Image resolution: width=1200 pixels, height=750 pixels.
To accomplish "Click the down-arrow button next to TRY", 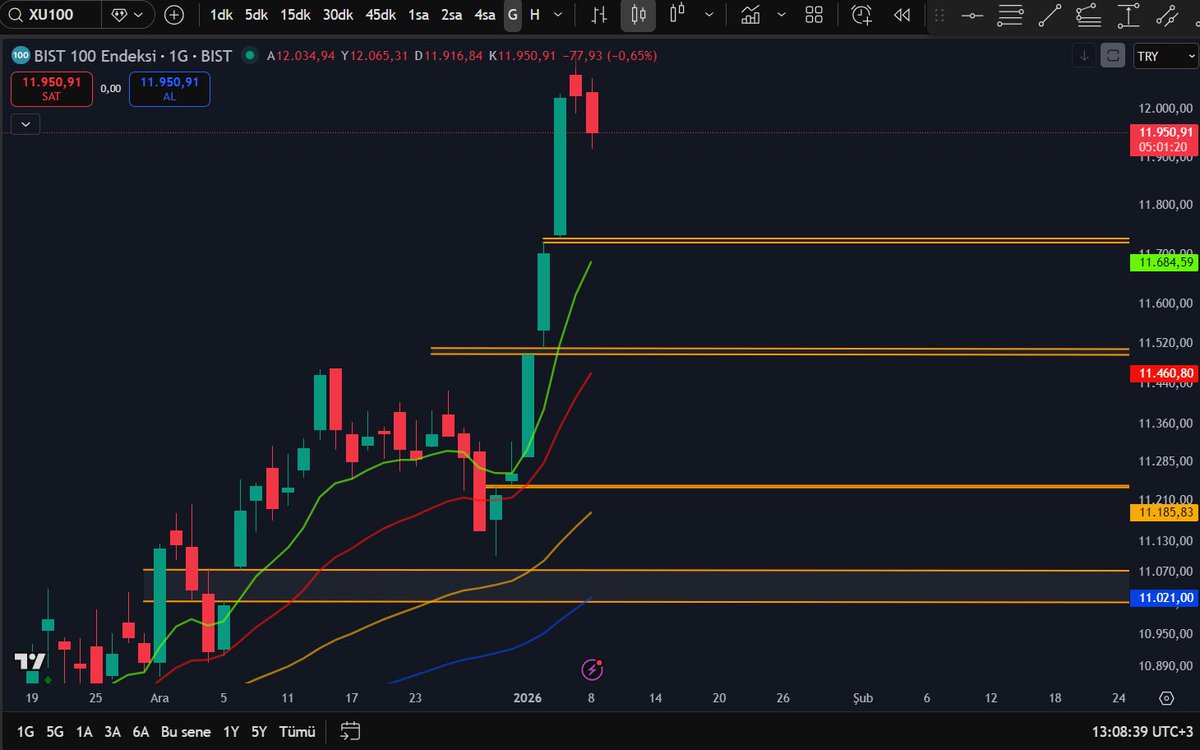I will [1085, 56].
